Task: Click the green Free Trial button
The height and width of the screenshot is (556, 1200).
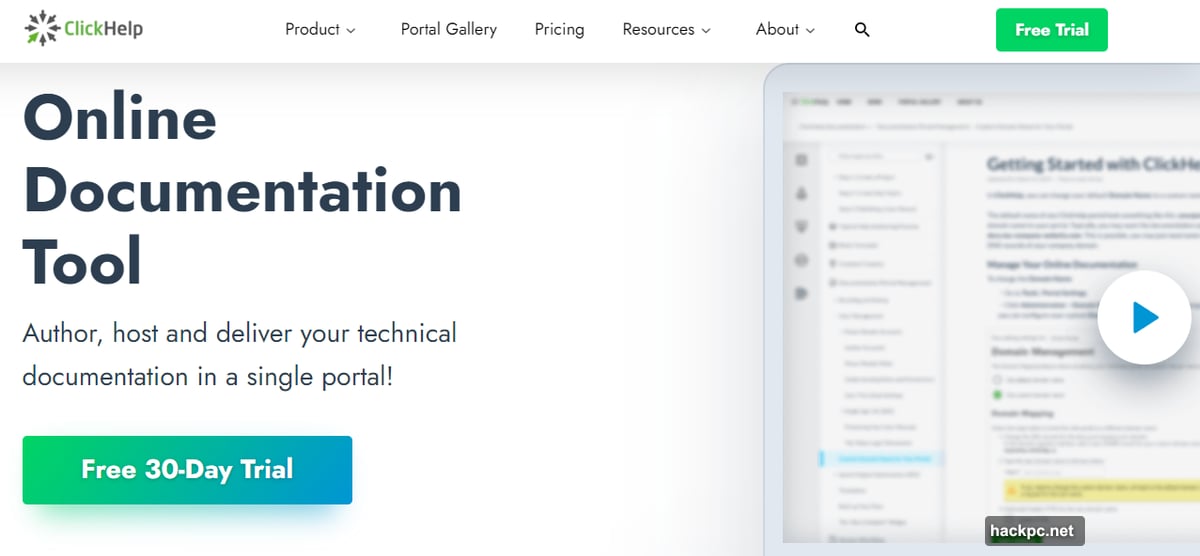Action: (1051, 30)
